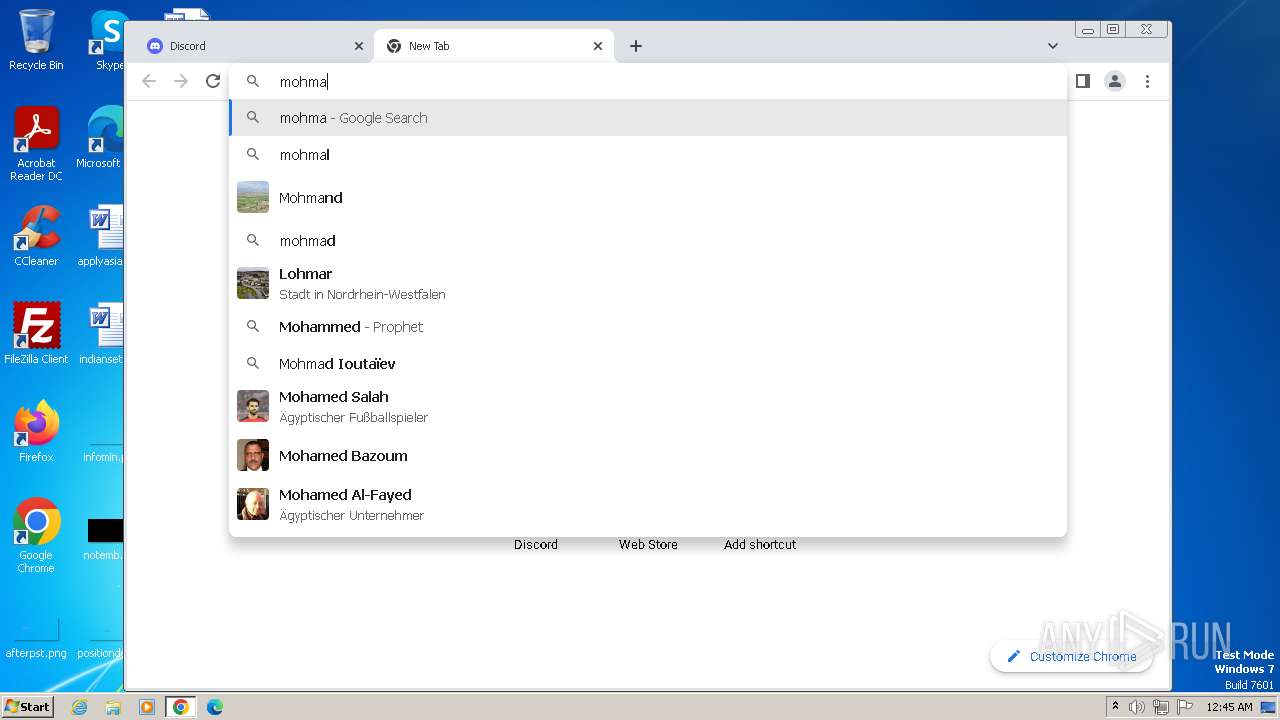Select 'Mohamed Salah' suggestion
Viewport: 1280px width, 720px height.
coord(648,406)
